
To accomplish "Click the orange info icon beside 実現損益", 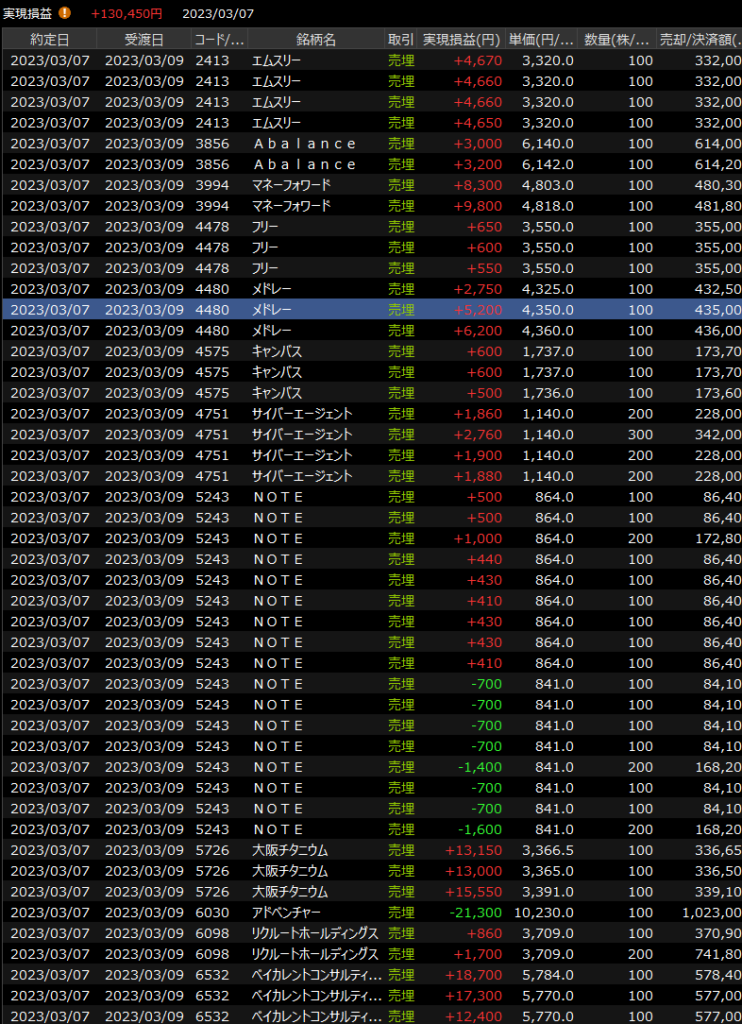I will (x=65, y=13).
